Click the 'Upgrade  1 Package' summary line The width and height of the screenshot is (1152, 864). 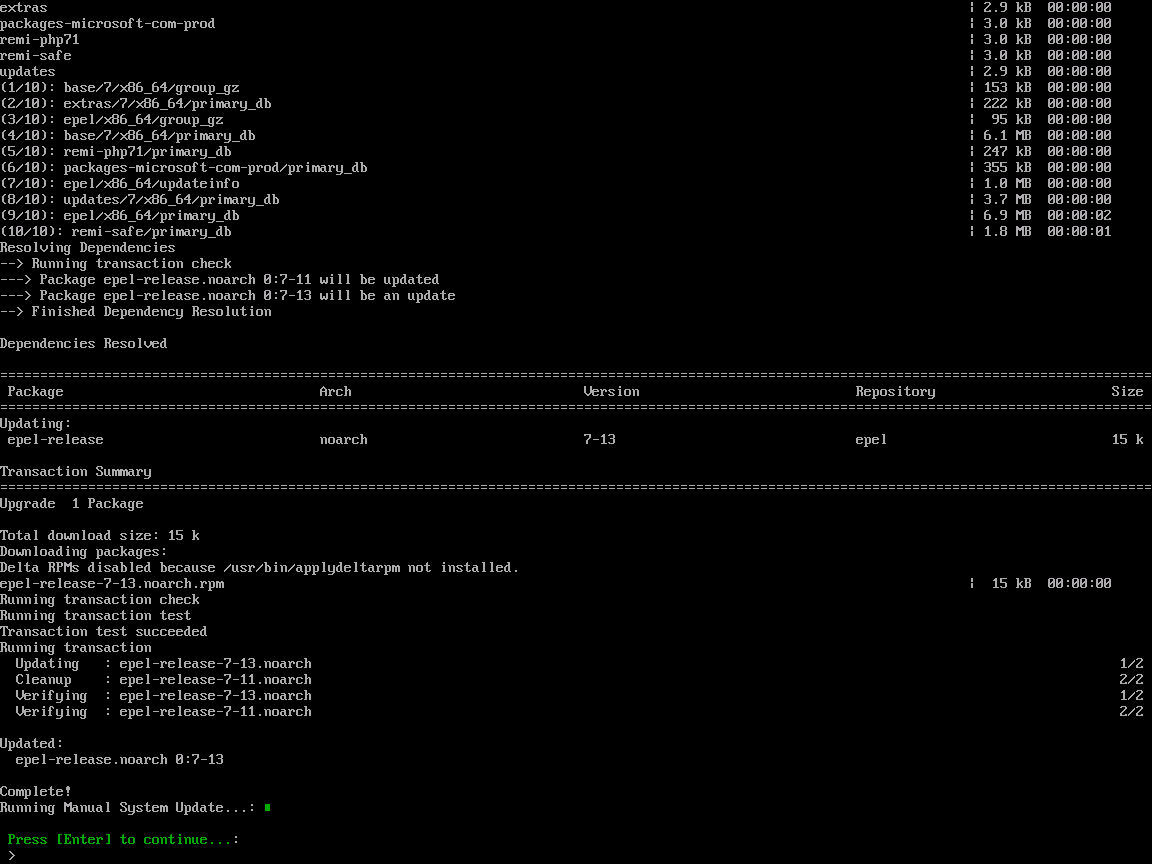tap(72, 504)
